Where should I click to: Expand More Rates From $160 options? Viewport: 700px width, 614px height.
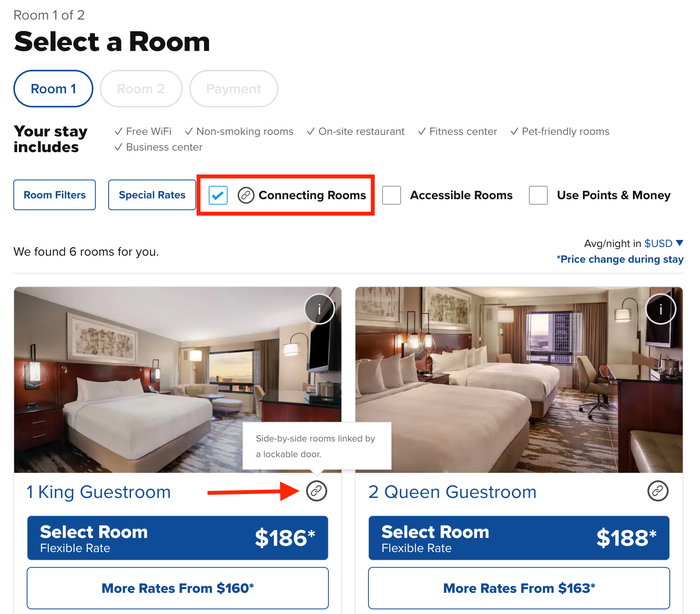(178, 588)
